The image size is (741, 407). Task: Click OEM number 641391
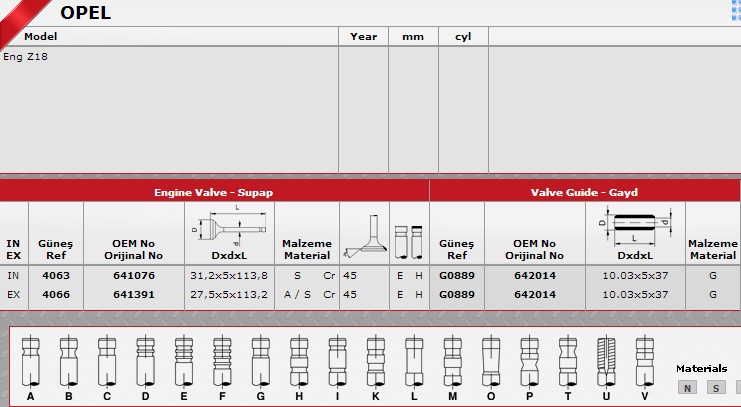click(133, 295)
